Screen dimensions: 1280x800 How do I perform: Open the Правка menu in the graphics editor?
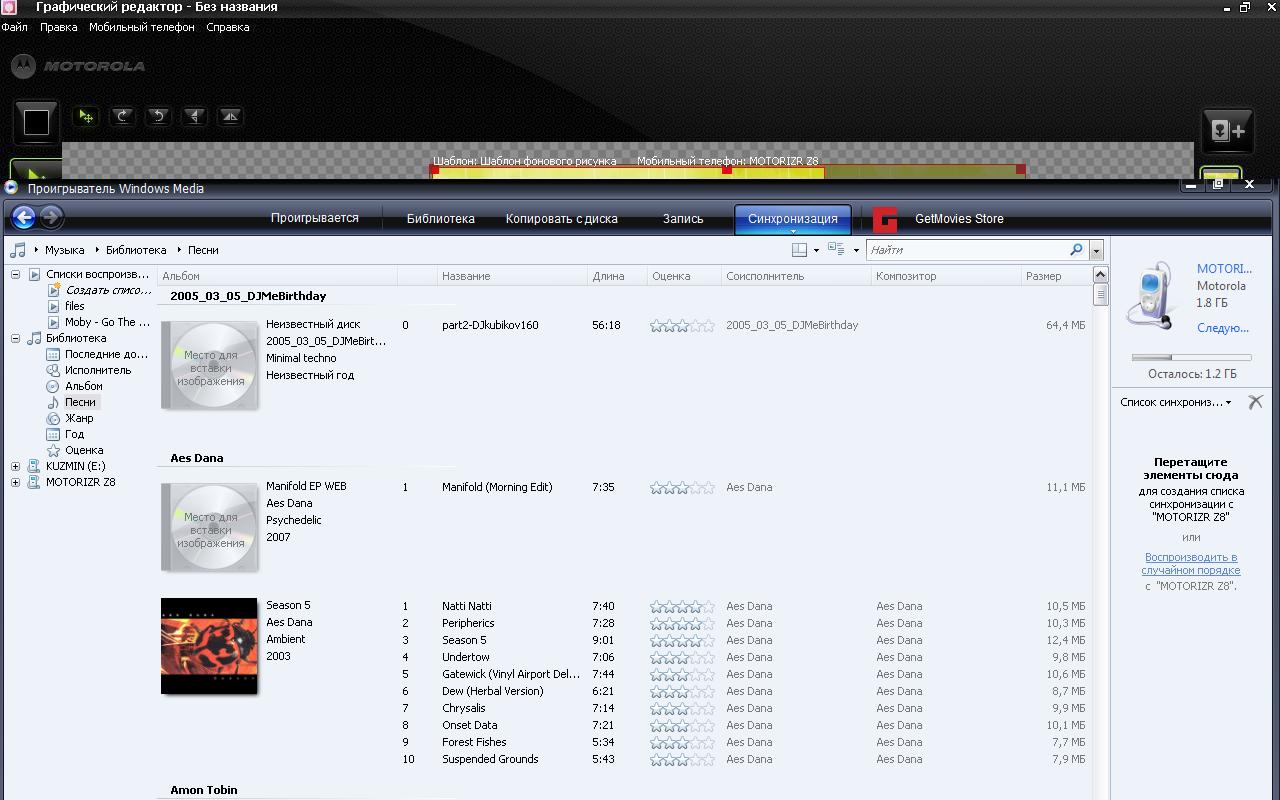click(59, 27)
